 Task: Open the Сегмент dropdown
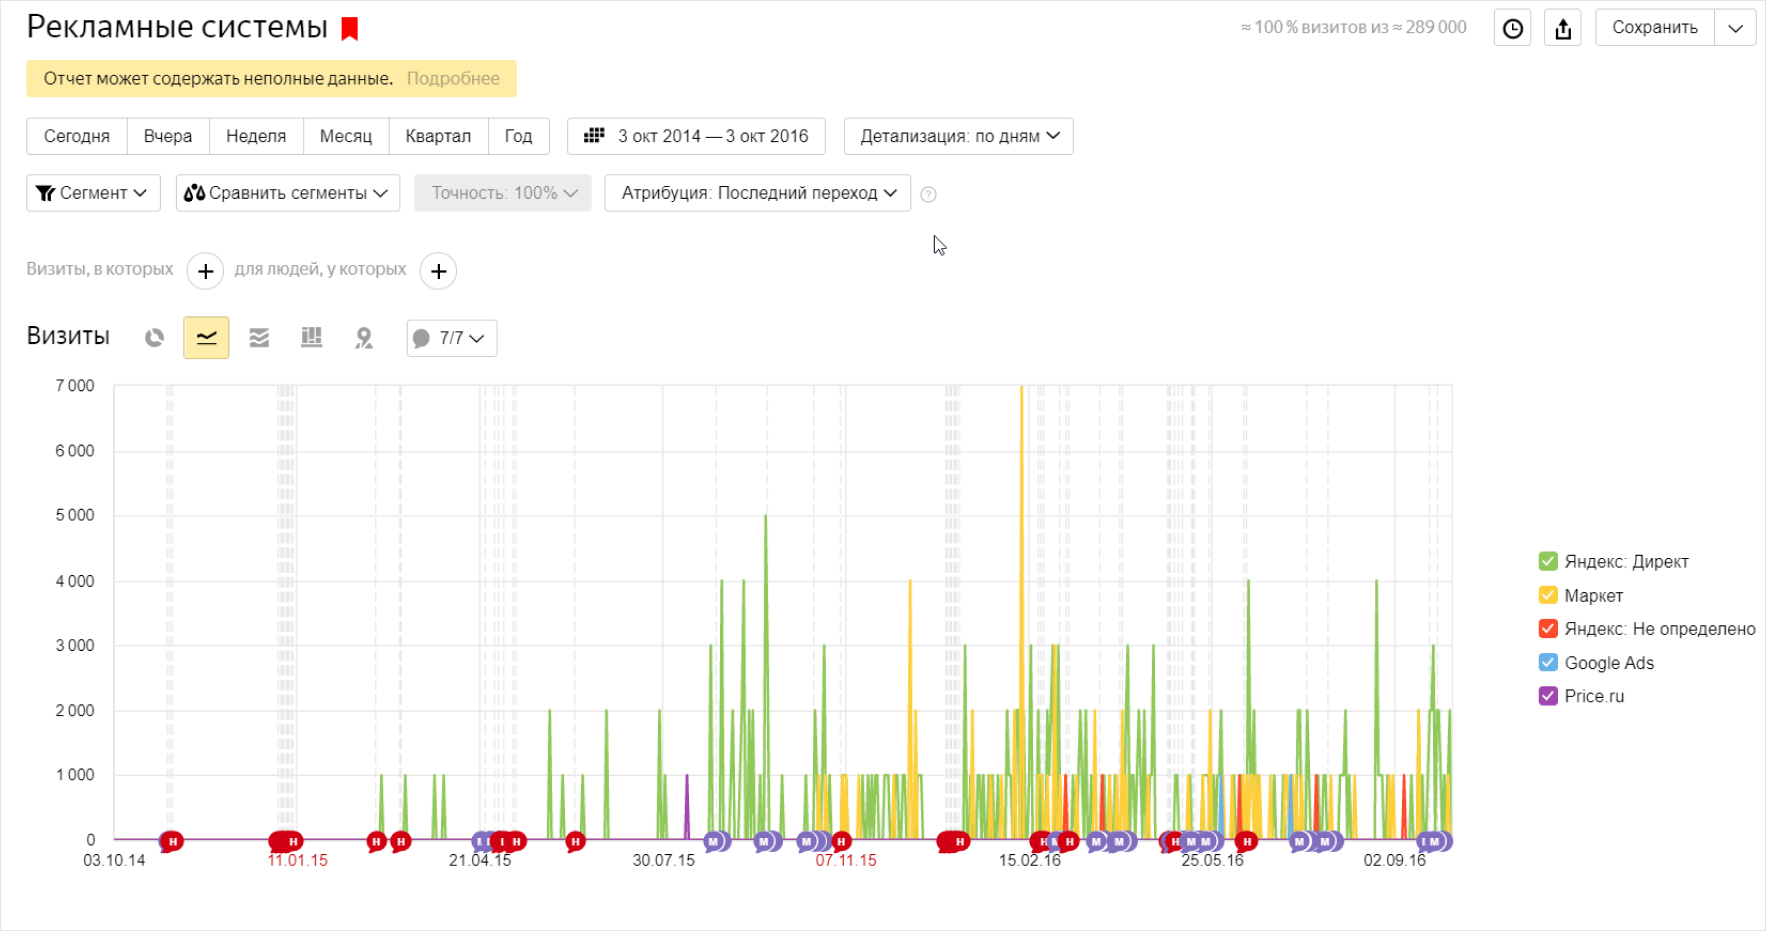[93, 193]
